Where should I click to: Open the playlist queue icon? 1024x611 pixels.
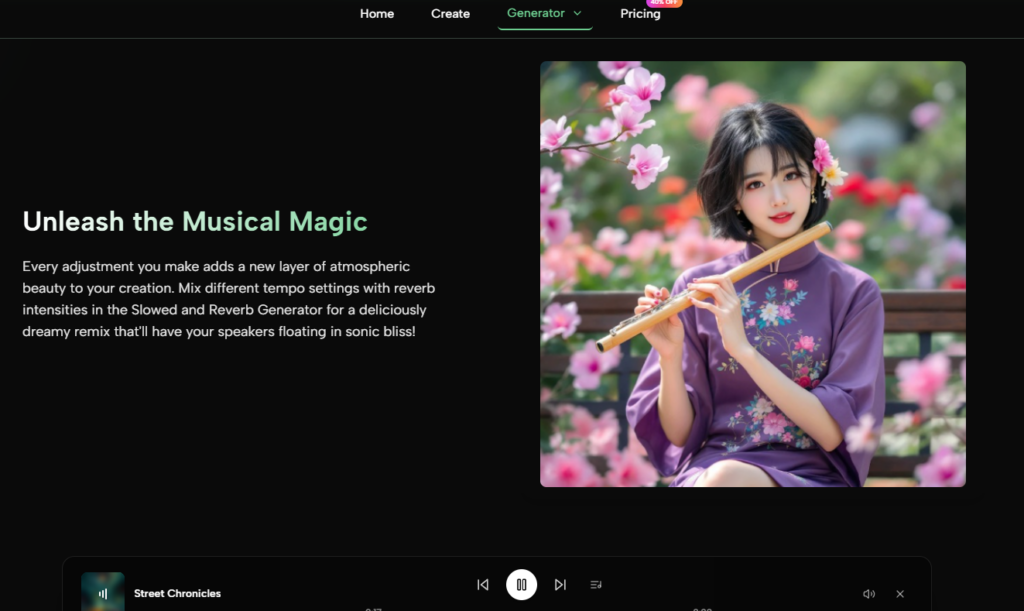click(596, 585)
